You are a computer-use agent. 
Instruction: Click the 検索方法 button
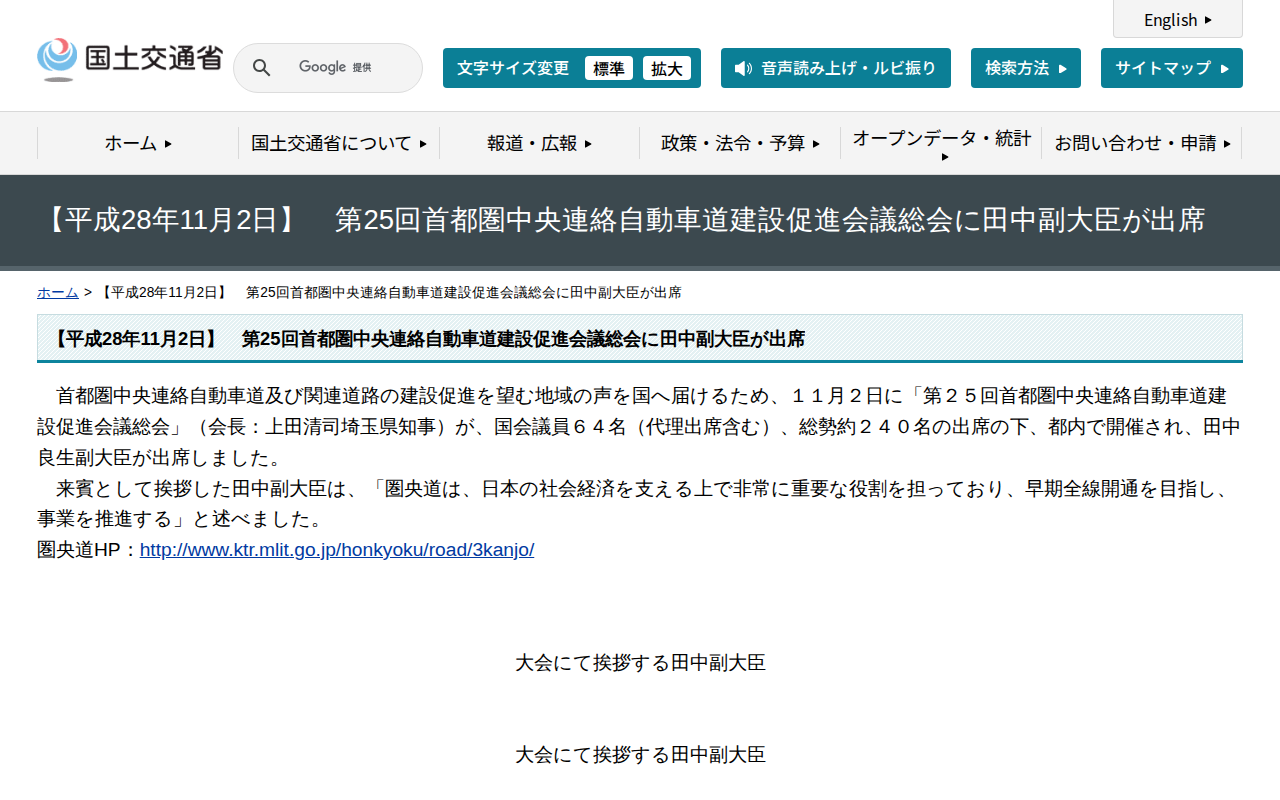(1025, 68)
